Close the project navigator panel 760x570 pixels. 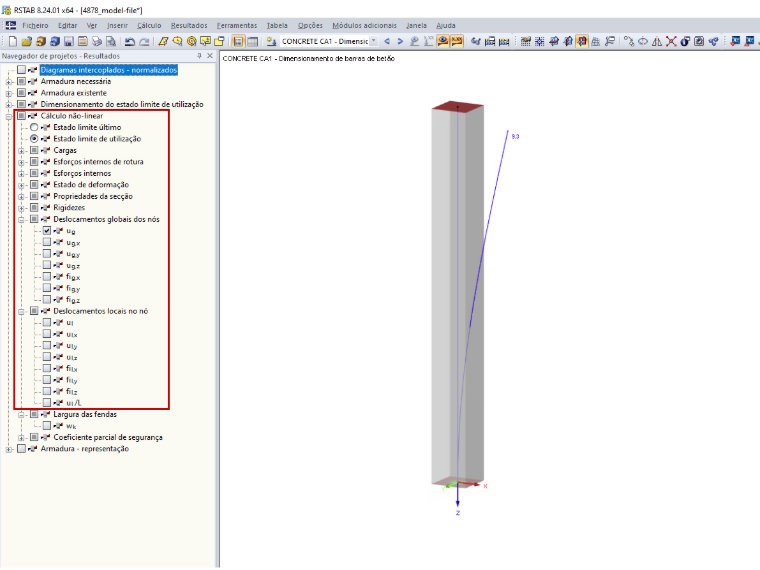(x=210, y=56)
